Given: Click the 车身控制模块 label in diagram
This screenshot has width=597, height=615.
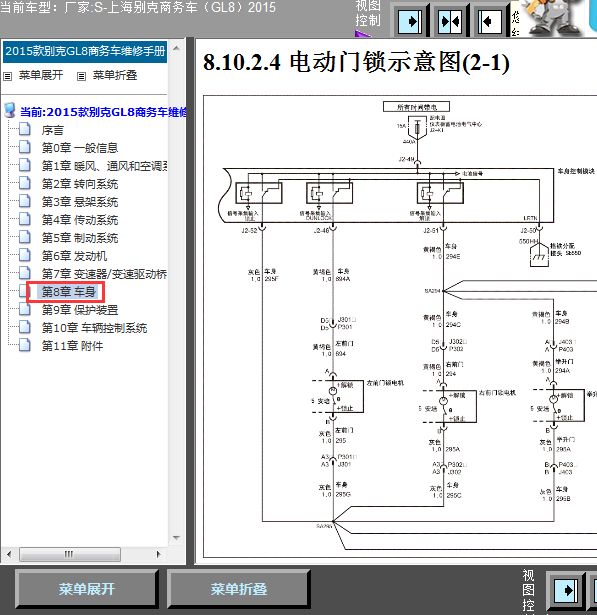Looking at the screenshot, I should (577, 171).
